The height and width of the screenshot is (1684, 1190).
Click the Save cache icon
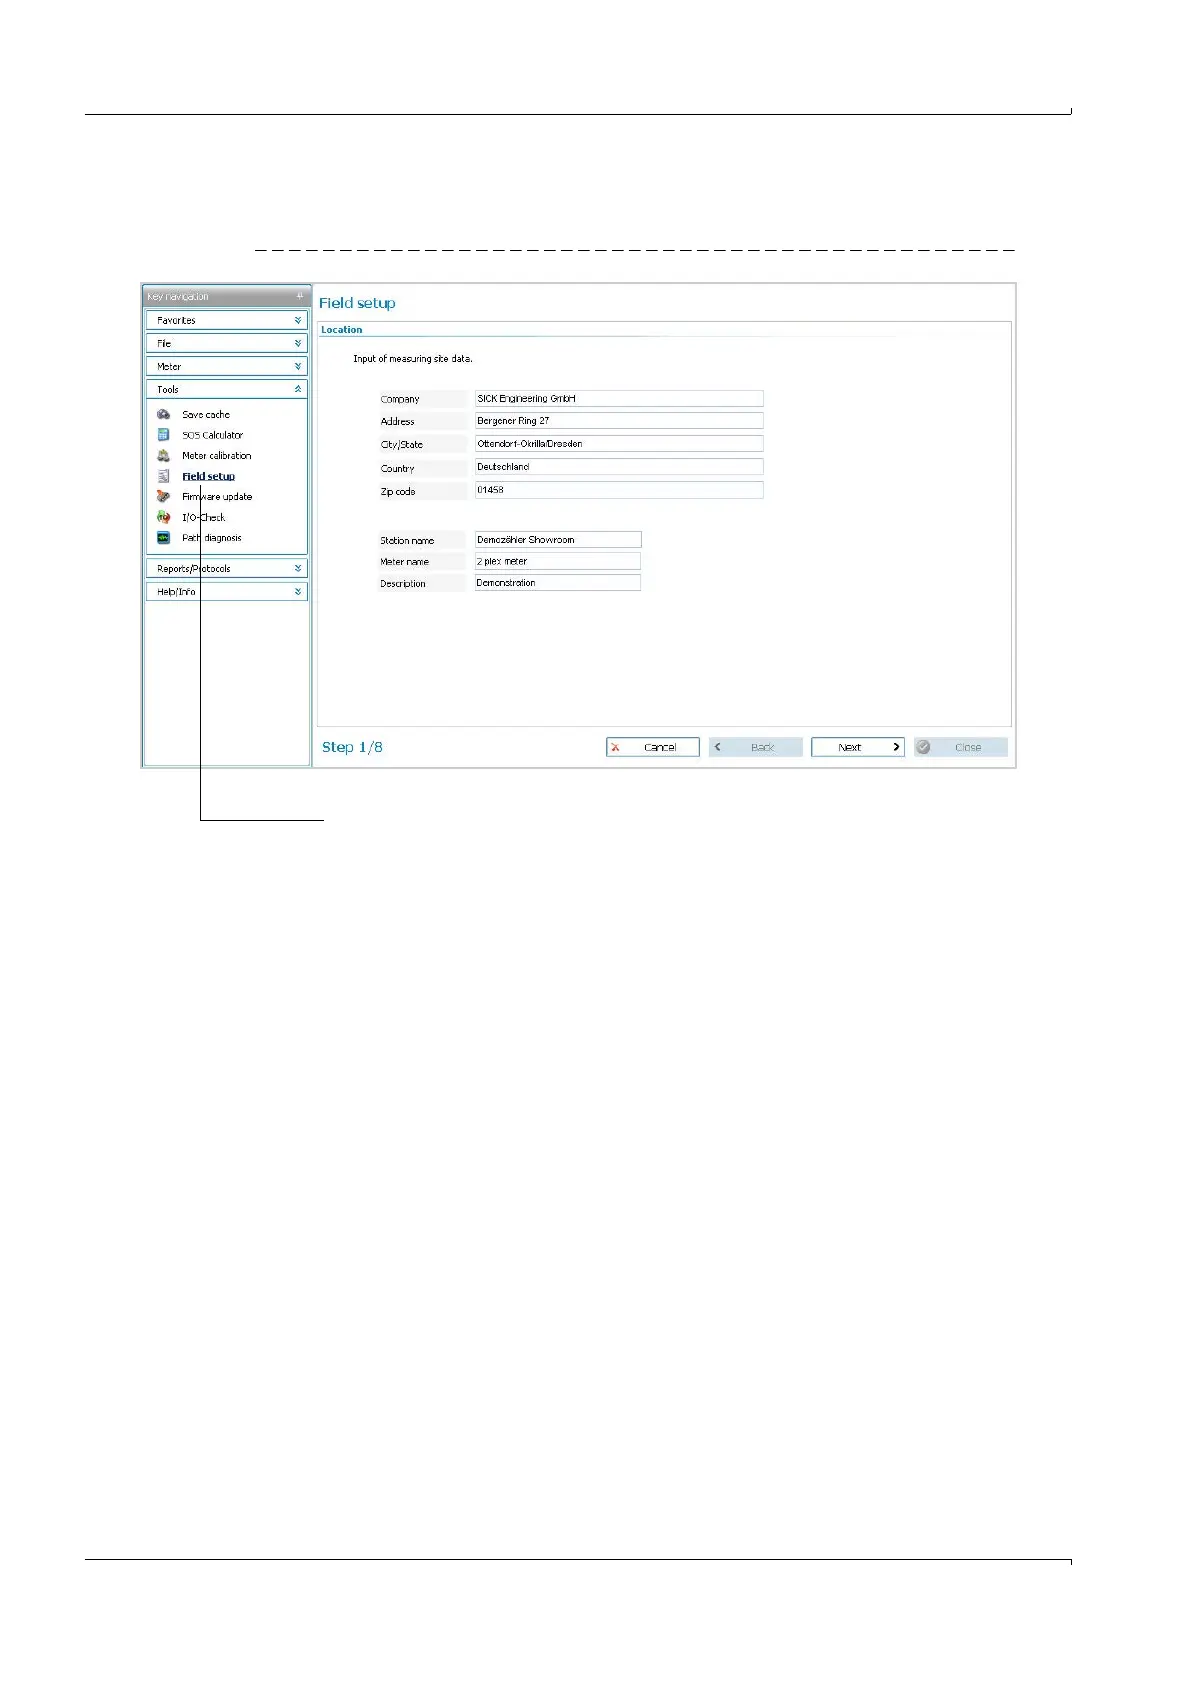coord(163,414)
